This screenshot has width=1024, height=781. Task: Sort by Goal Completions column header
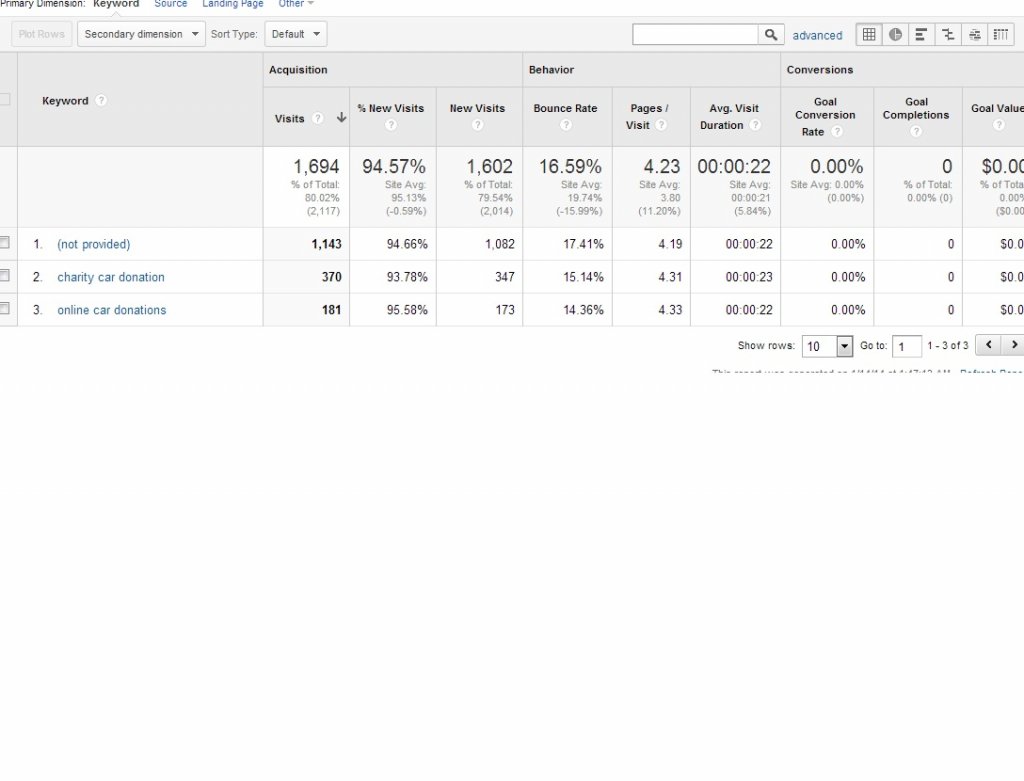pos(916,108)
